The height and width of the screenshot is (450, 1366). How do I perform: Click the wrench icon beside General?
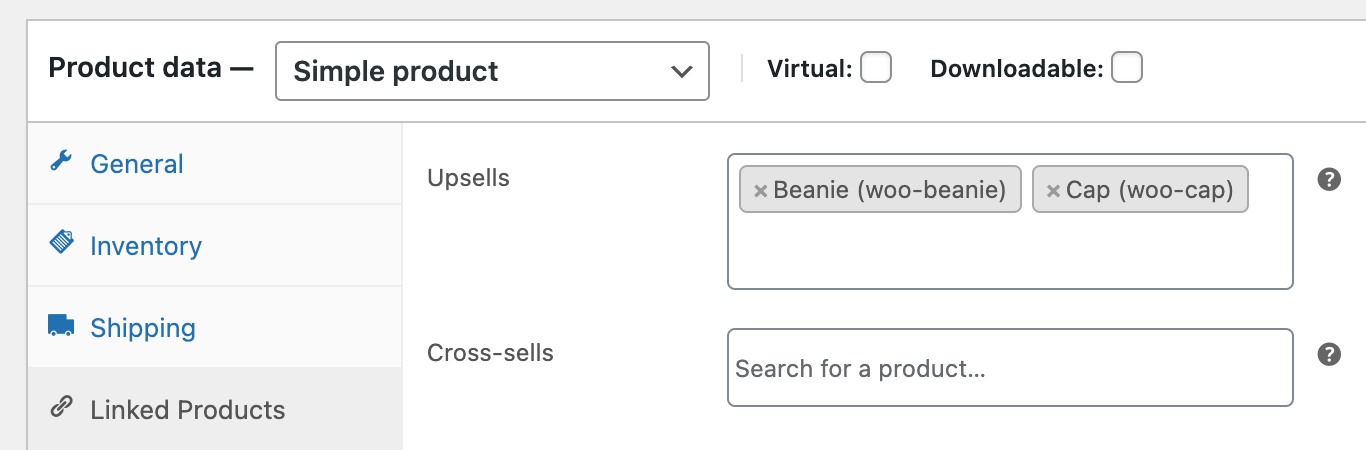[61, 162]
